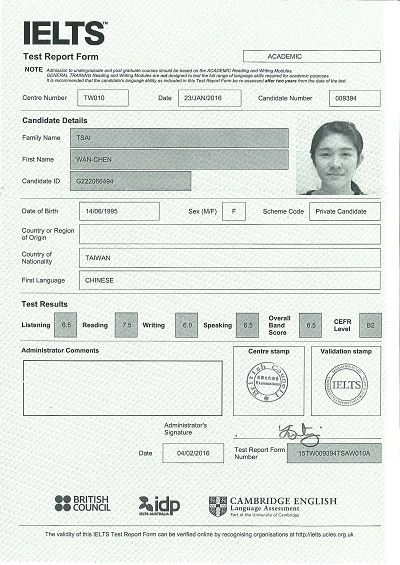Click the Candidate ID field
The height and width of the screenshot is (565, 400).
(130, 181)
